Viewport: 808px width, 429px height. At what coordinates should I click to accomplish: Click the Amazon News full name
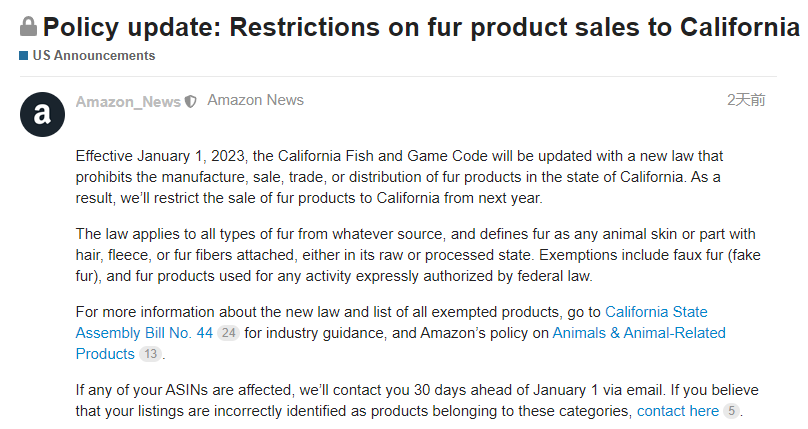click(x=255, y=100)
